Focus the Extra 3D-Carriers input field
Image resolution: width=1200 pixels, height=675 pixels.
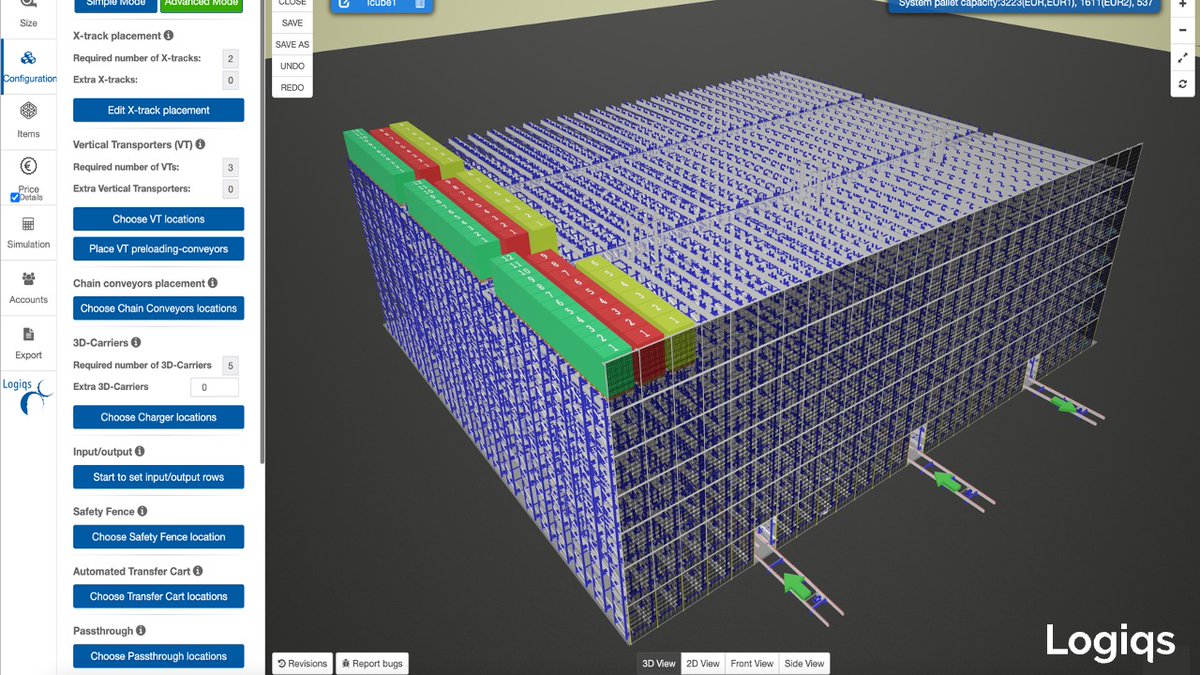point(214,387)
